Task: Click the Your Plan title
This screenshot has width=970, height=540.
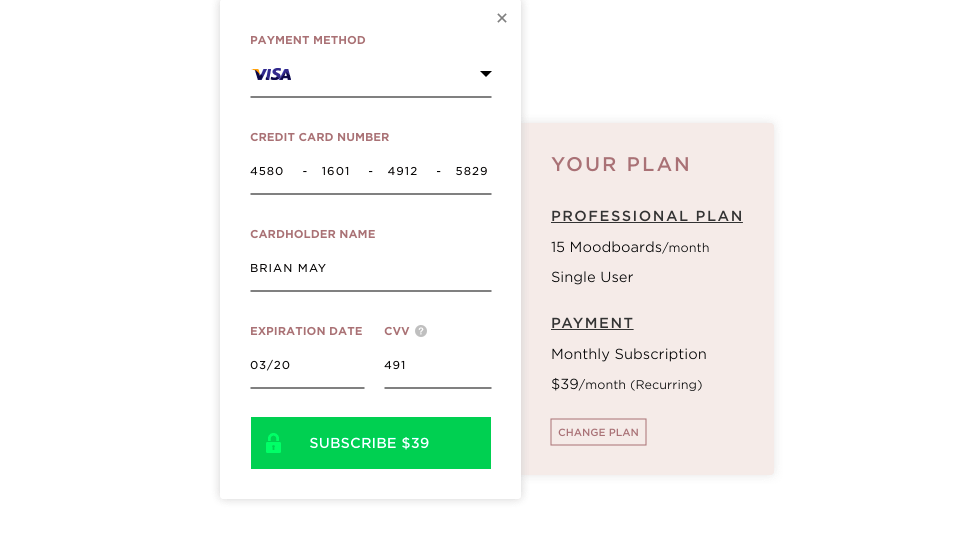Action: pos(620,165)
